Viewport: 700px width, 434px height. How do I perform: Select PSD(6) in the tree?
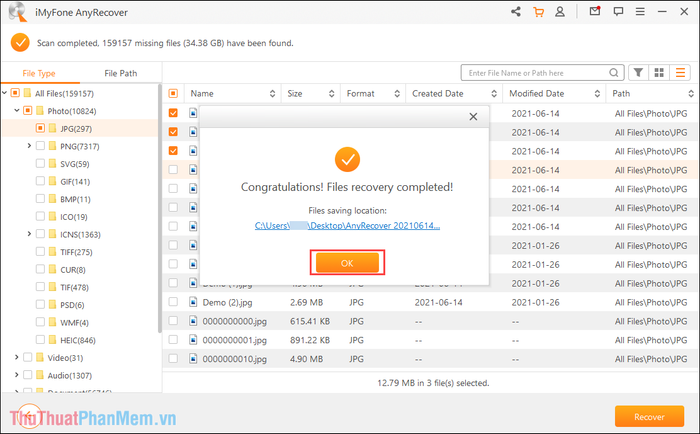(x=72, y=305)
